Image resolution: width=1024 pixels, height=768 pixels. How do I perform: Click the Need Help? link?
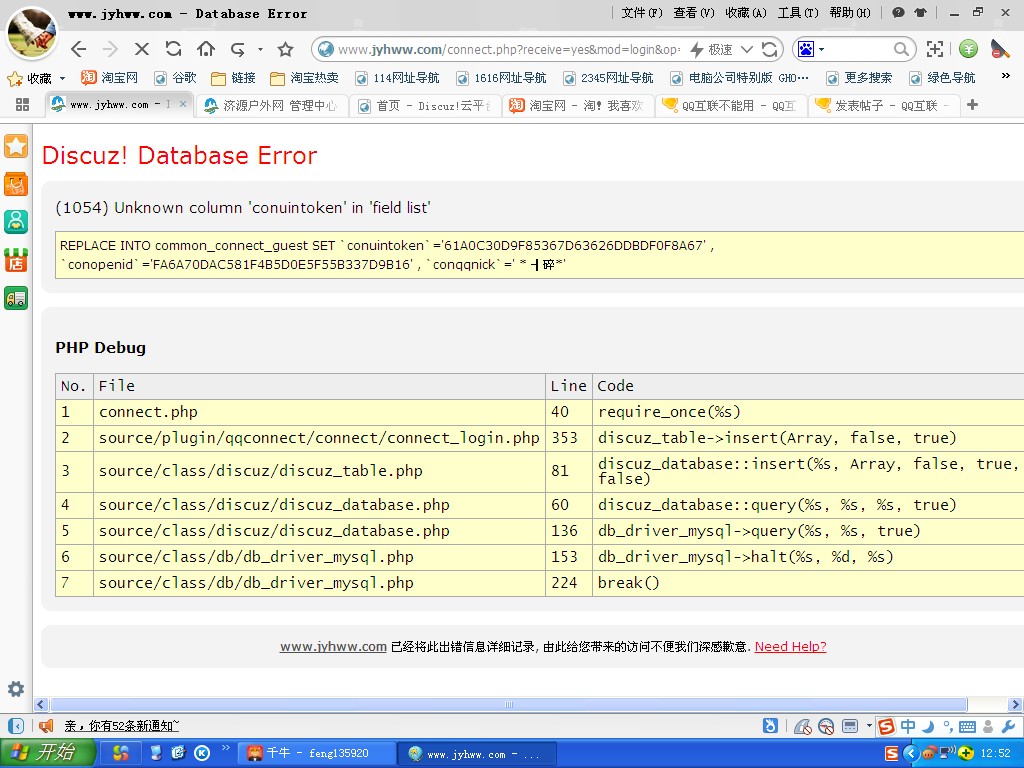point(790,647)
